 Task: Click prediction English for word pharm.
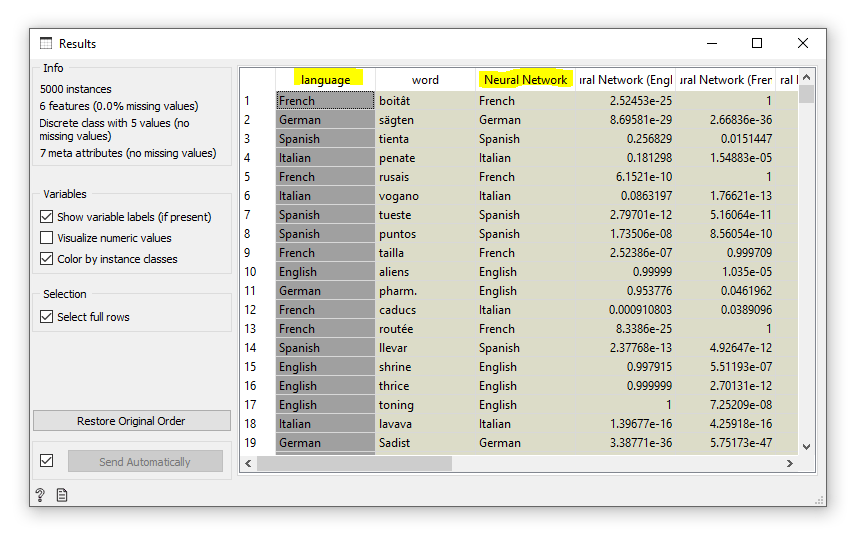pos(525,291)
